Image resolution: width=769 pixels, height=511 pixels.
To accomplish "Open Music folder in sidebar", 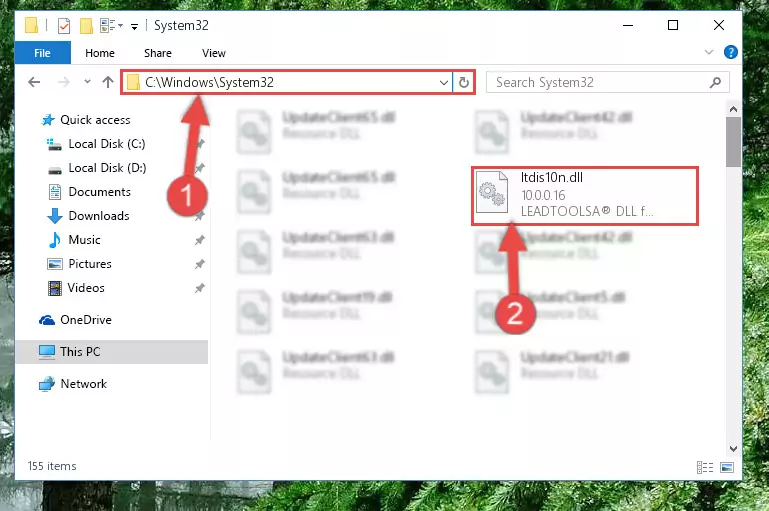I will point(84,240).
